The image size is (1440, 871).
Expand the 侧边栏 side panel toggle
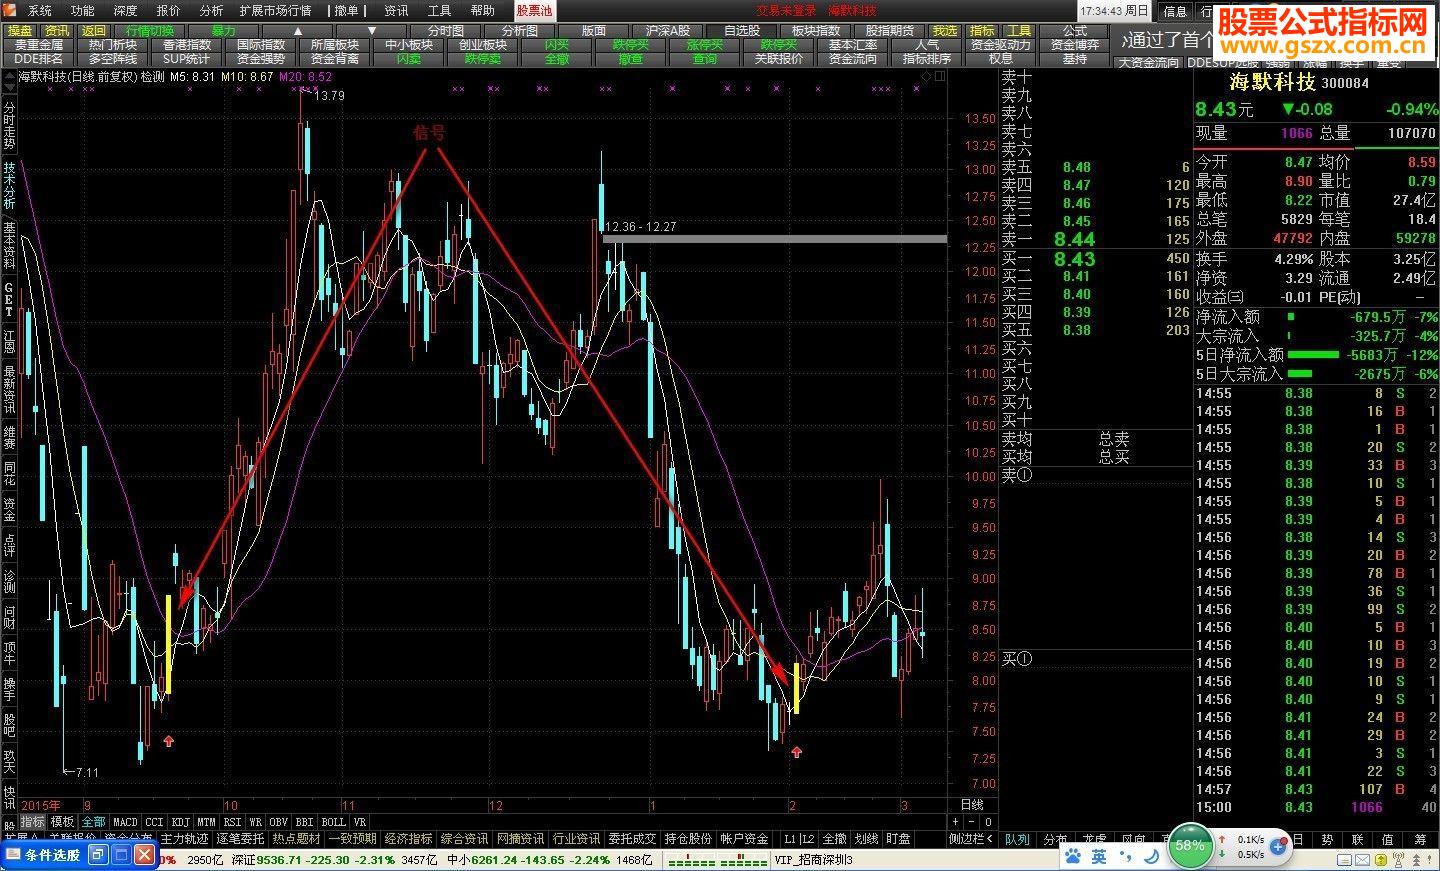click(x=970, y=839)
